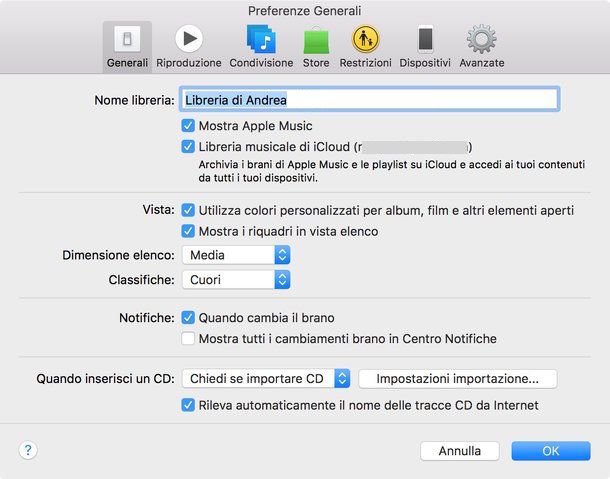Open the Dispositivi phone icon

tap(425, 39)
